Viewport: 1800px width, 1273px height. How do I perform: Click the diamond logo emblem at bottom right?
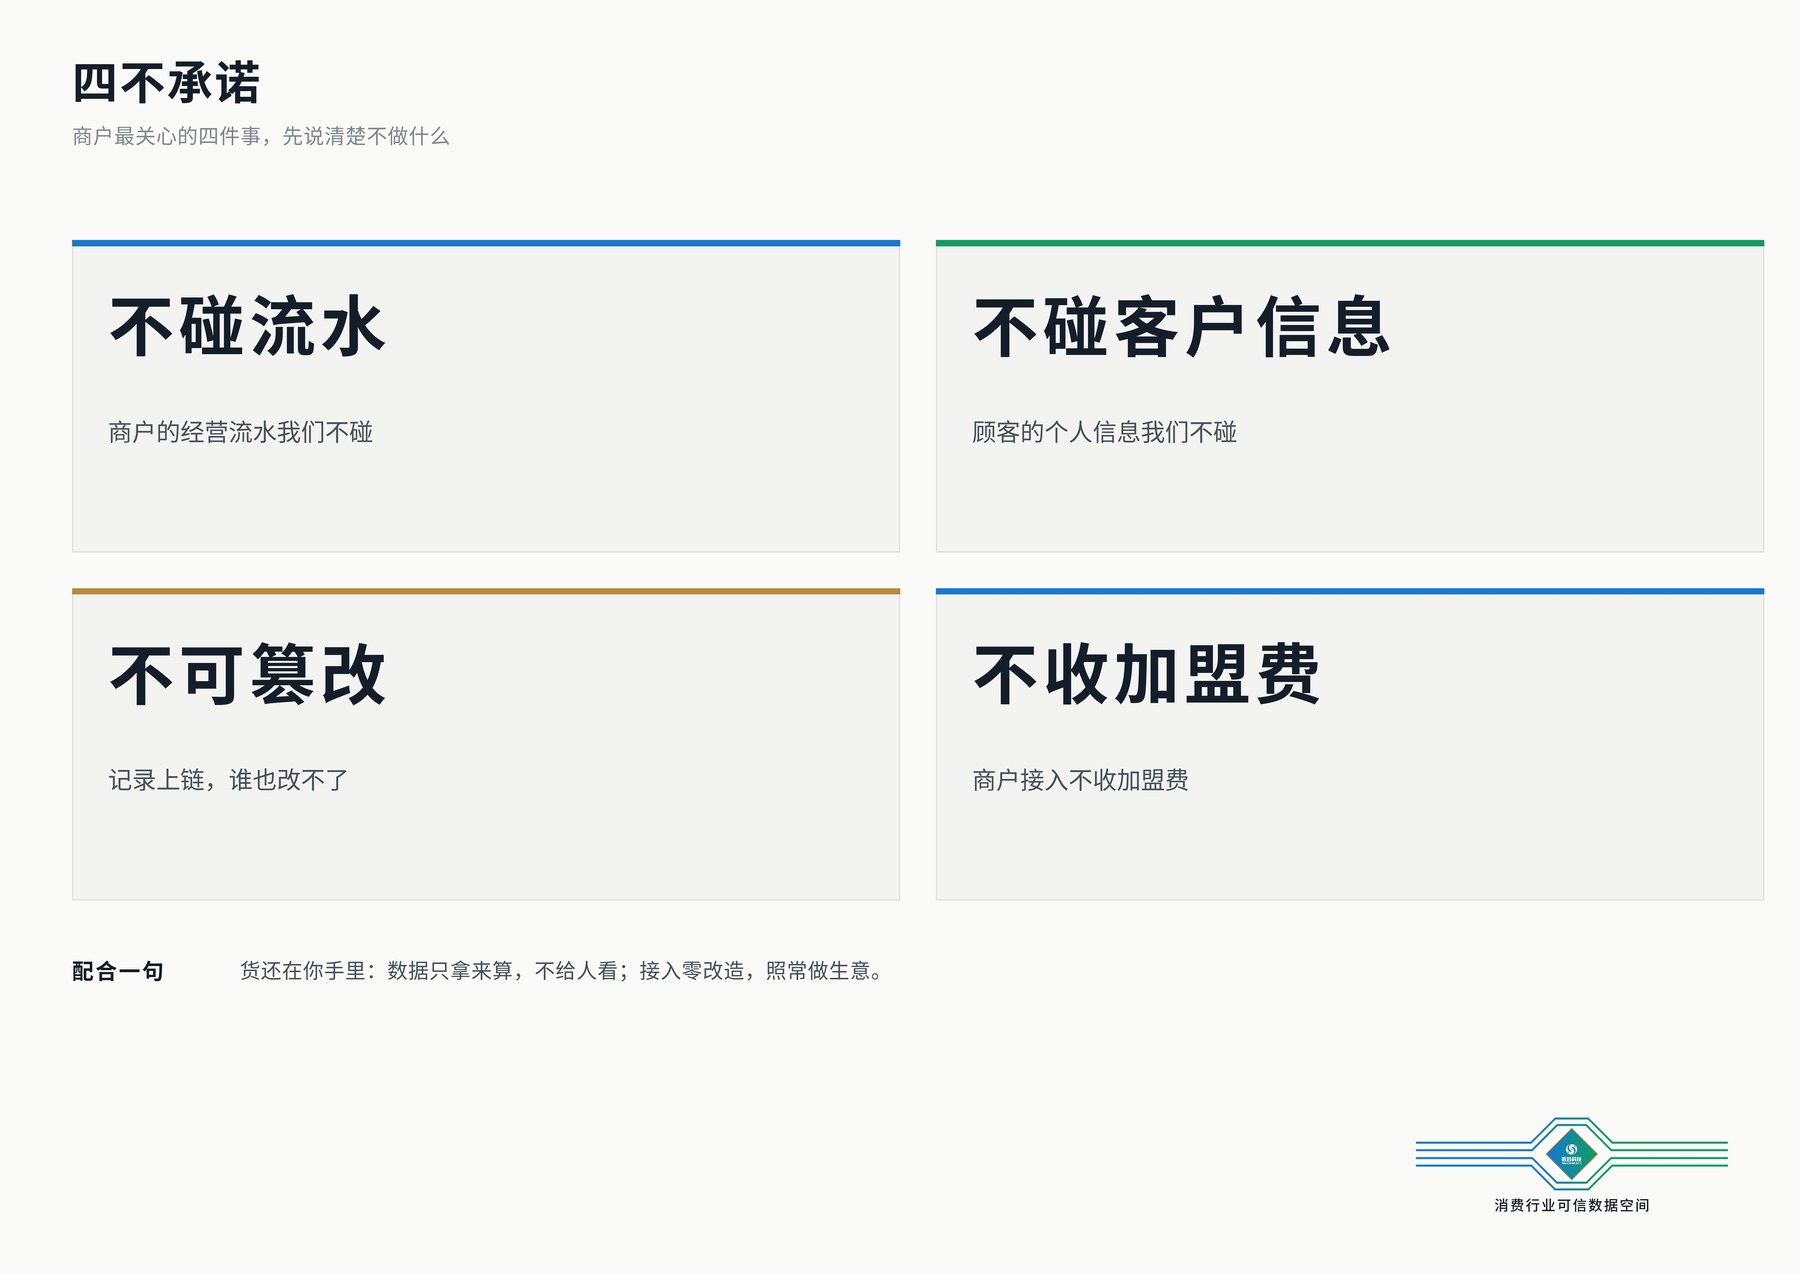coord(1571,1154)
